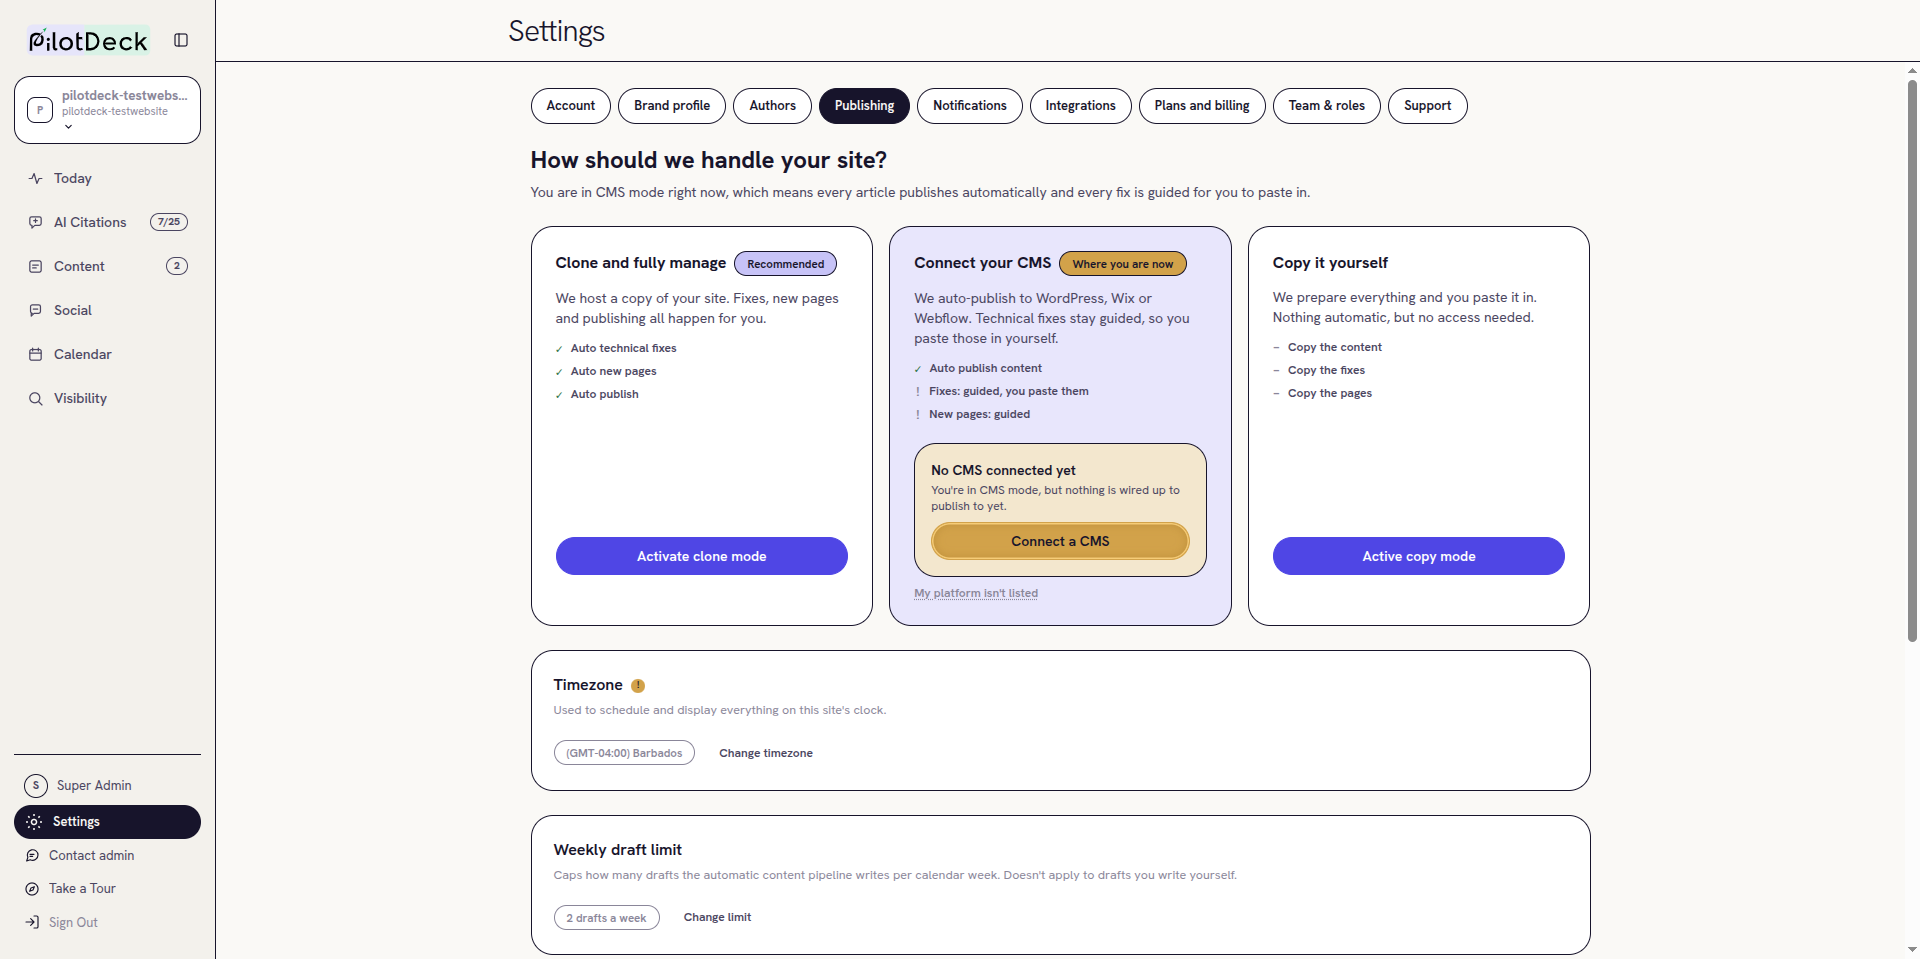This screenshot has height=959, width=1920.
Task: Click the 2 drafts a week pill
Action: tap(607, 918)
